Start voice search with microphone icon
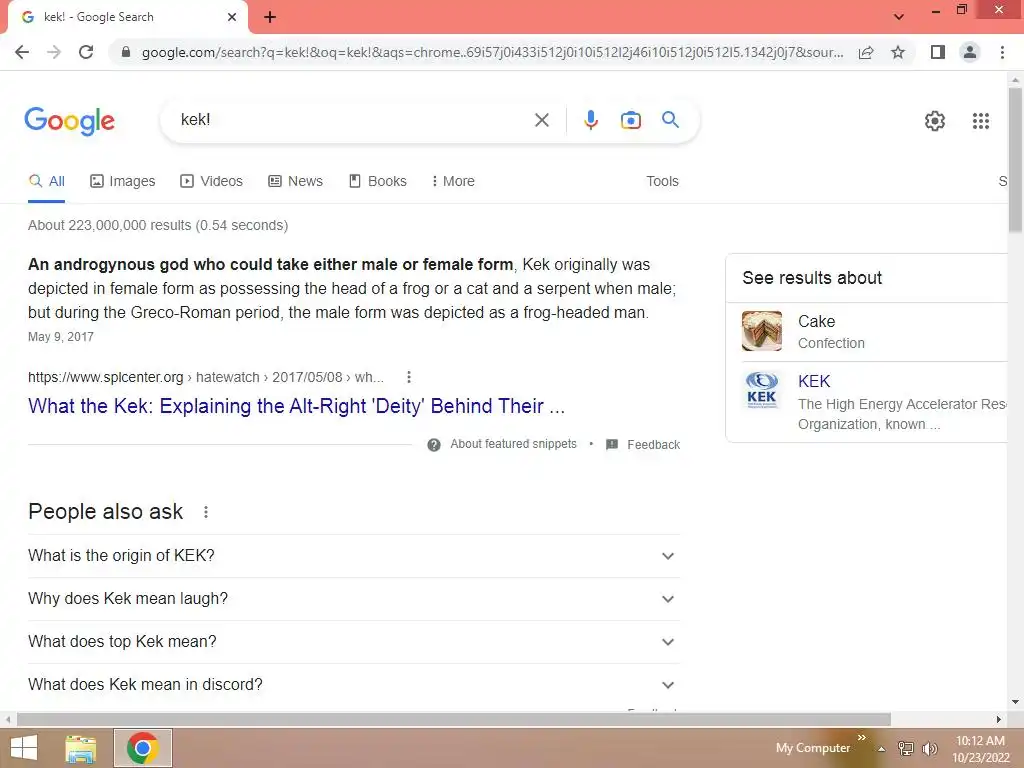The image size is (1024, 768). [590, 120]
